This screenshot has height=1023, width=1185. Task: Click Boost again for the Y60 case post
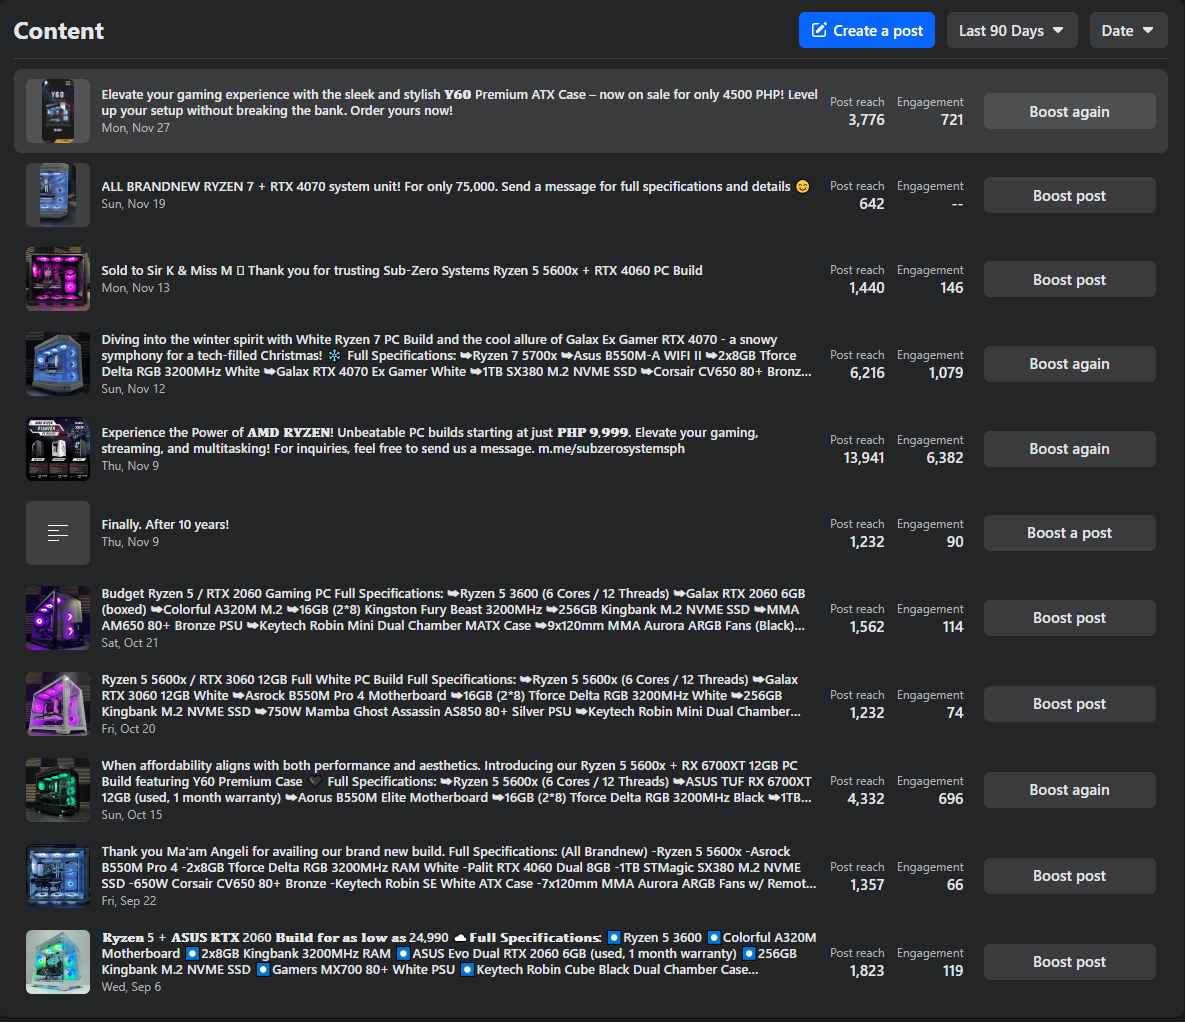[x=1069, y=111]
